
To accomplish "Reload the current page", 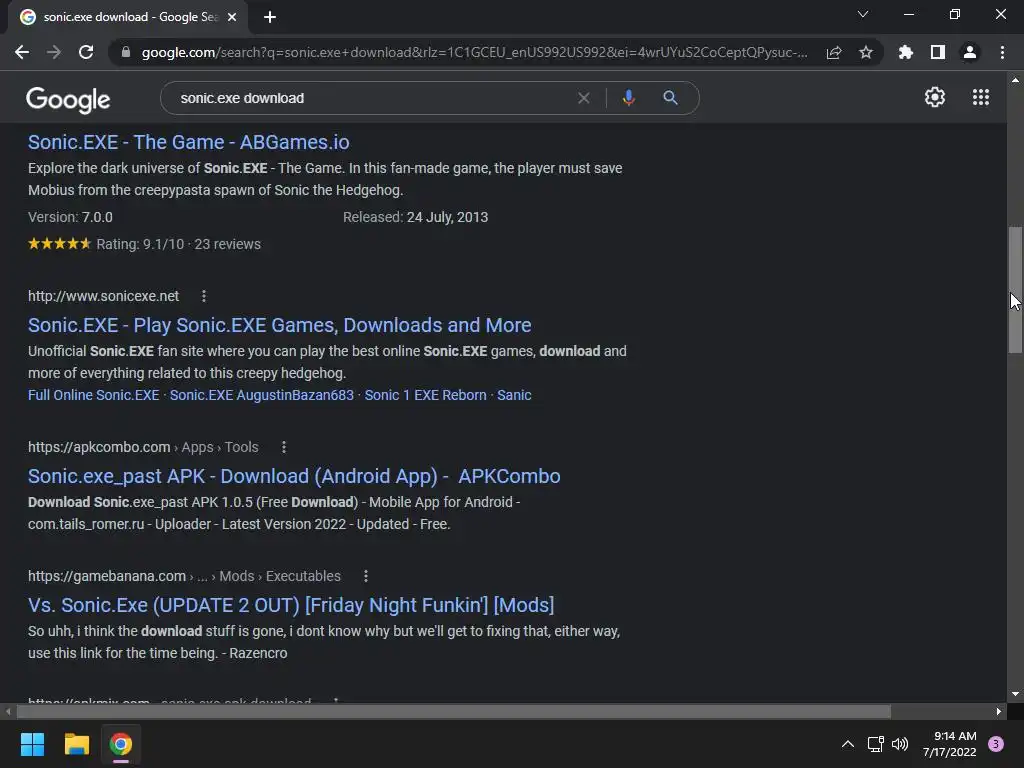I will pos(86,52).
